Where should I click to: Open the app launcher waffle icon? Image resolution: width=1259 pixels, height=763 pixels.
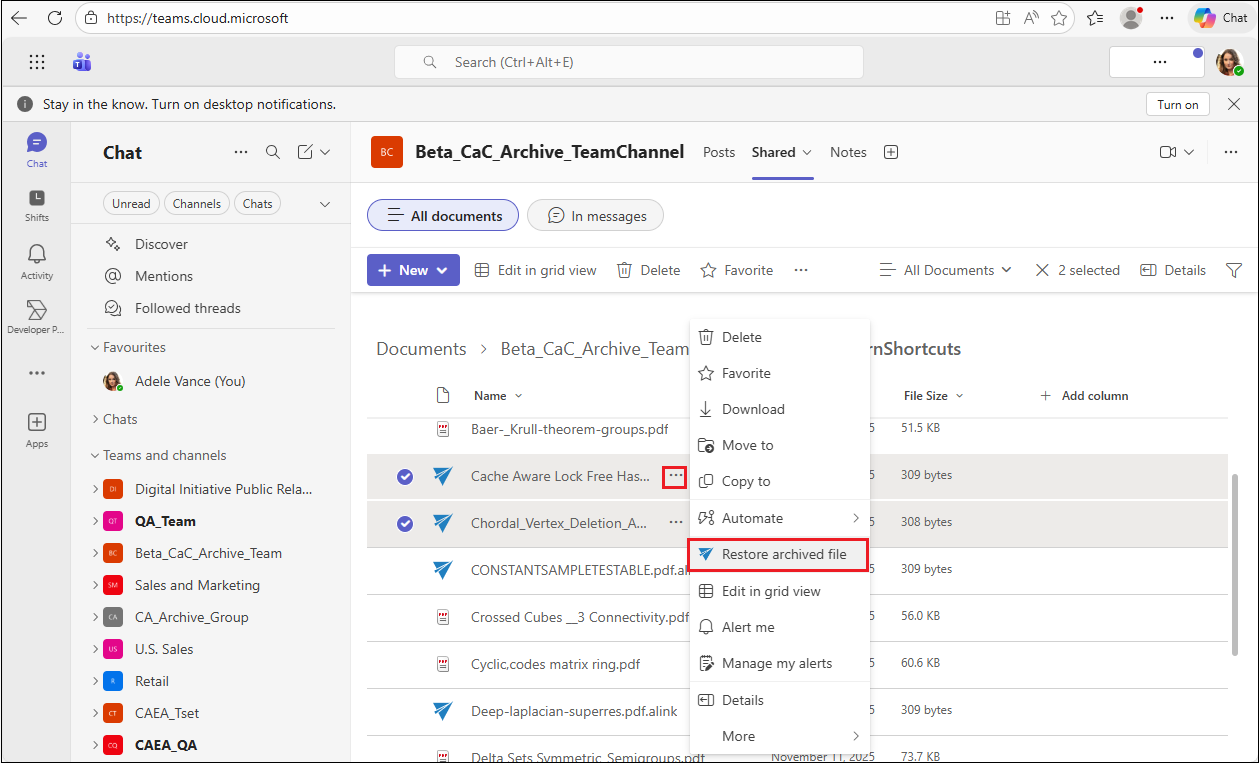[x=37, y=62]
